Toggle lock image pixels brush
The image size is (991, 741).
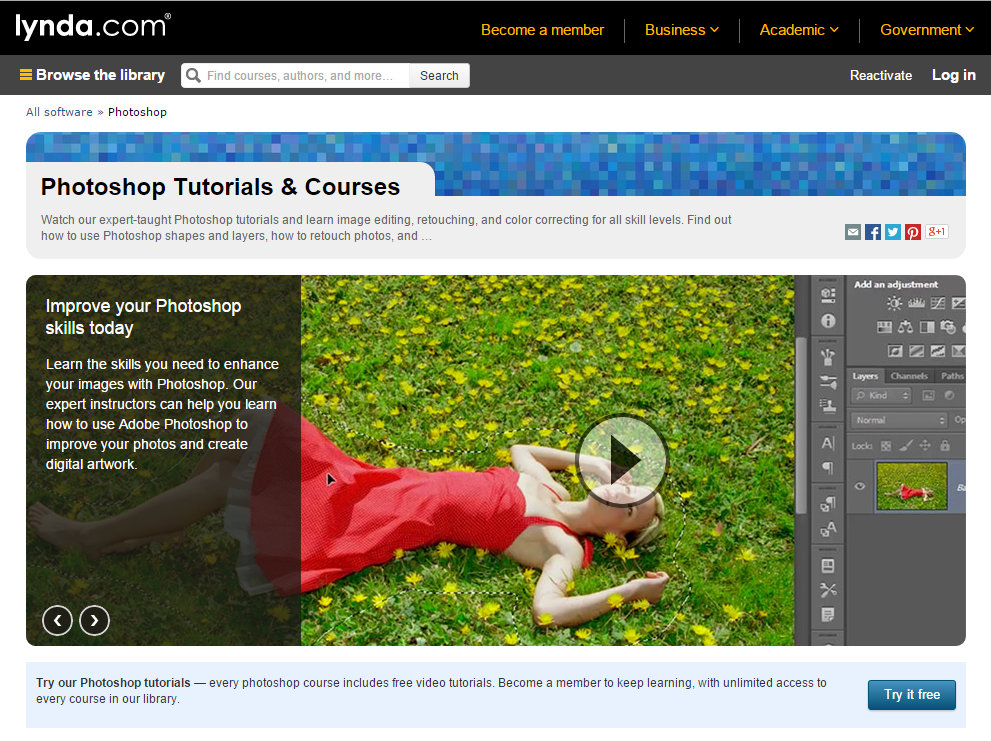point(906,446)
